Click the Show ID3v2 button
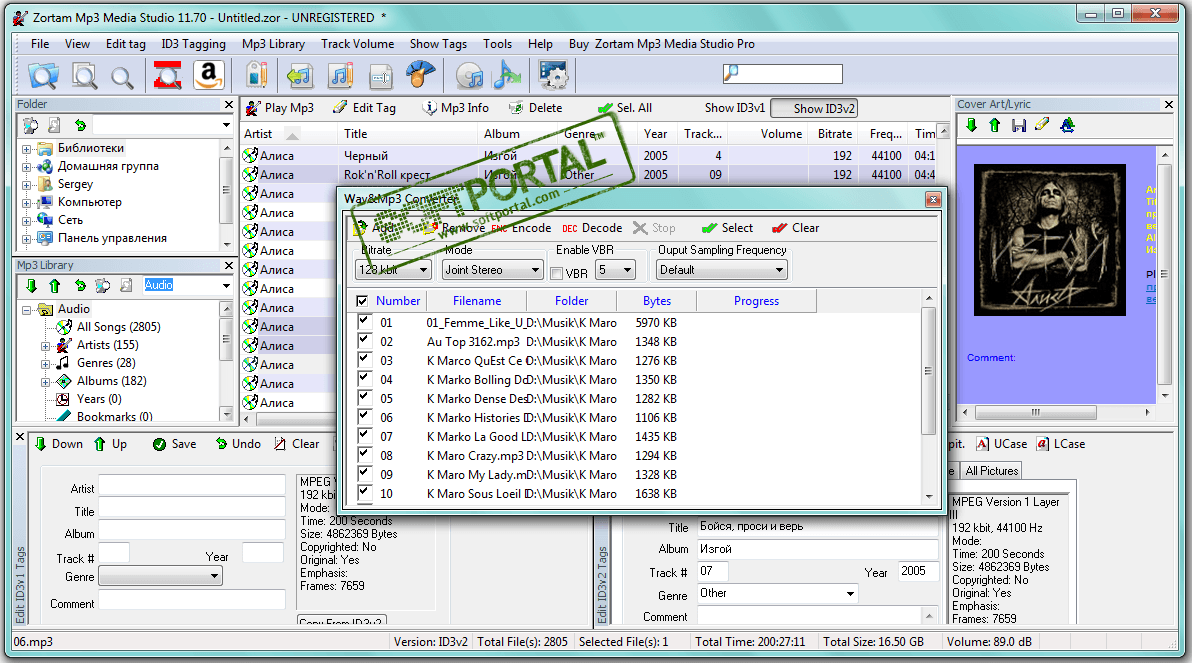Image resolution: width=1192 pixels, height=663 pixels. click(814, 109)
